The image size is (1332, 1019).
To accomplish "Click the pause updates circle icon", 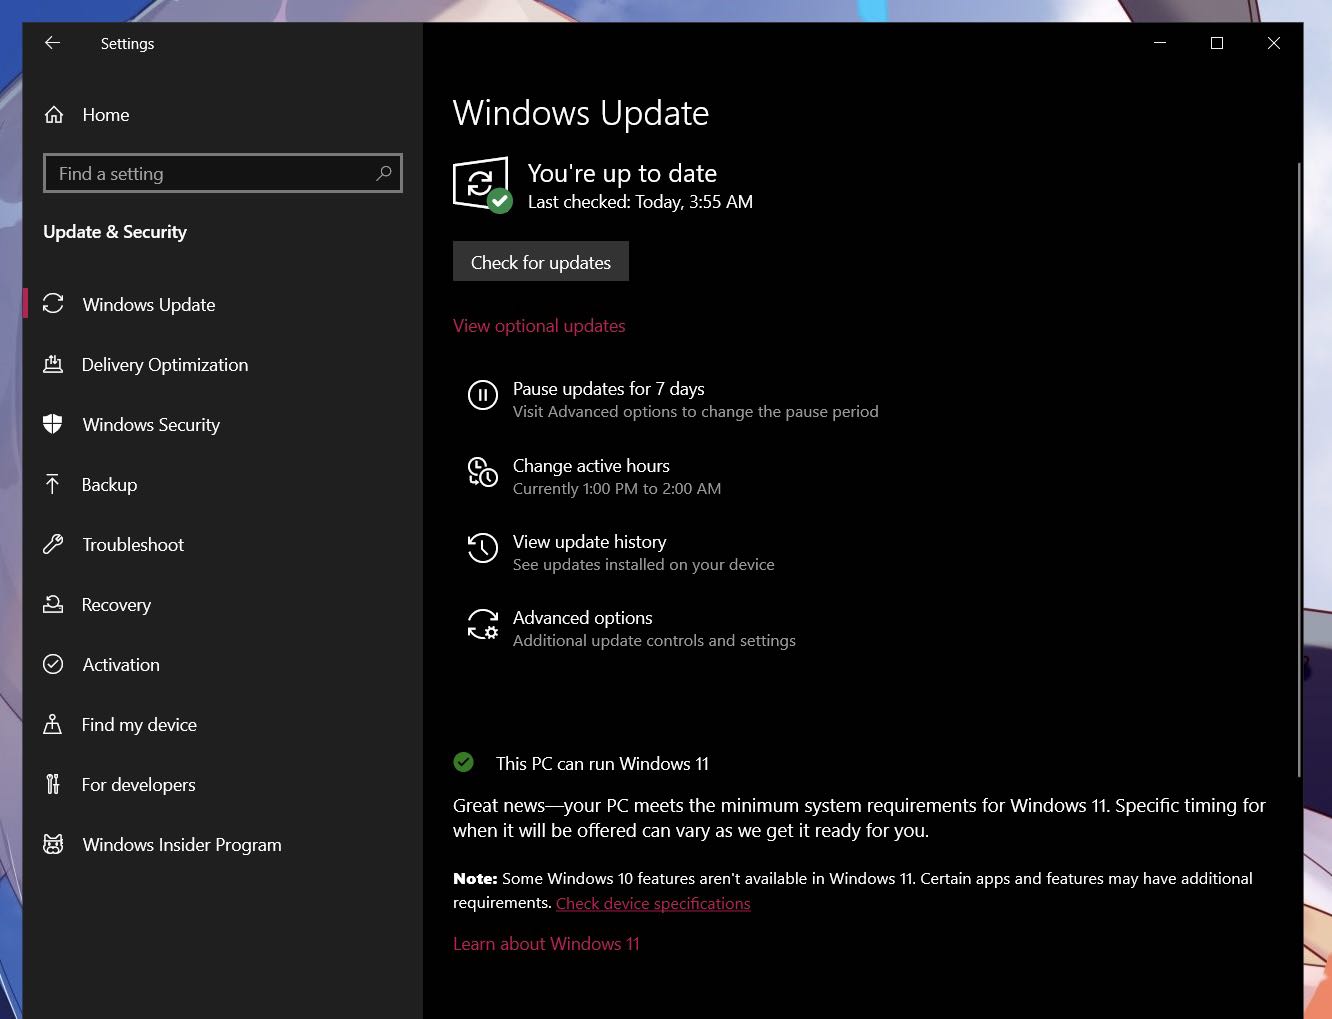I will pyautogui.click(x=483, y=395).
